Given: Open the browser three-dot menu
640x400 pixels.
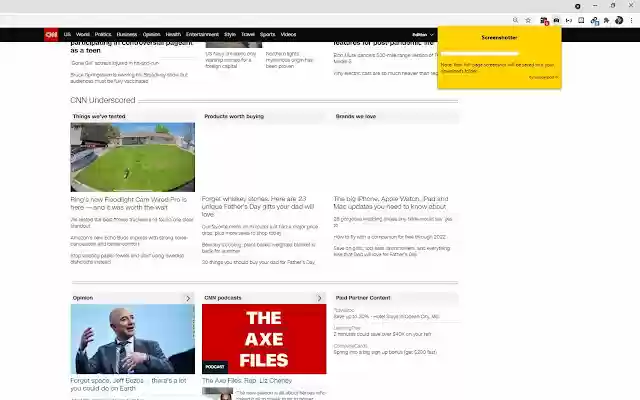Looking at the screenshot, I should (631, 20).
